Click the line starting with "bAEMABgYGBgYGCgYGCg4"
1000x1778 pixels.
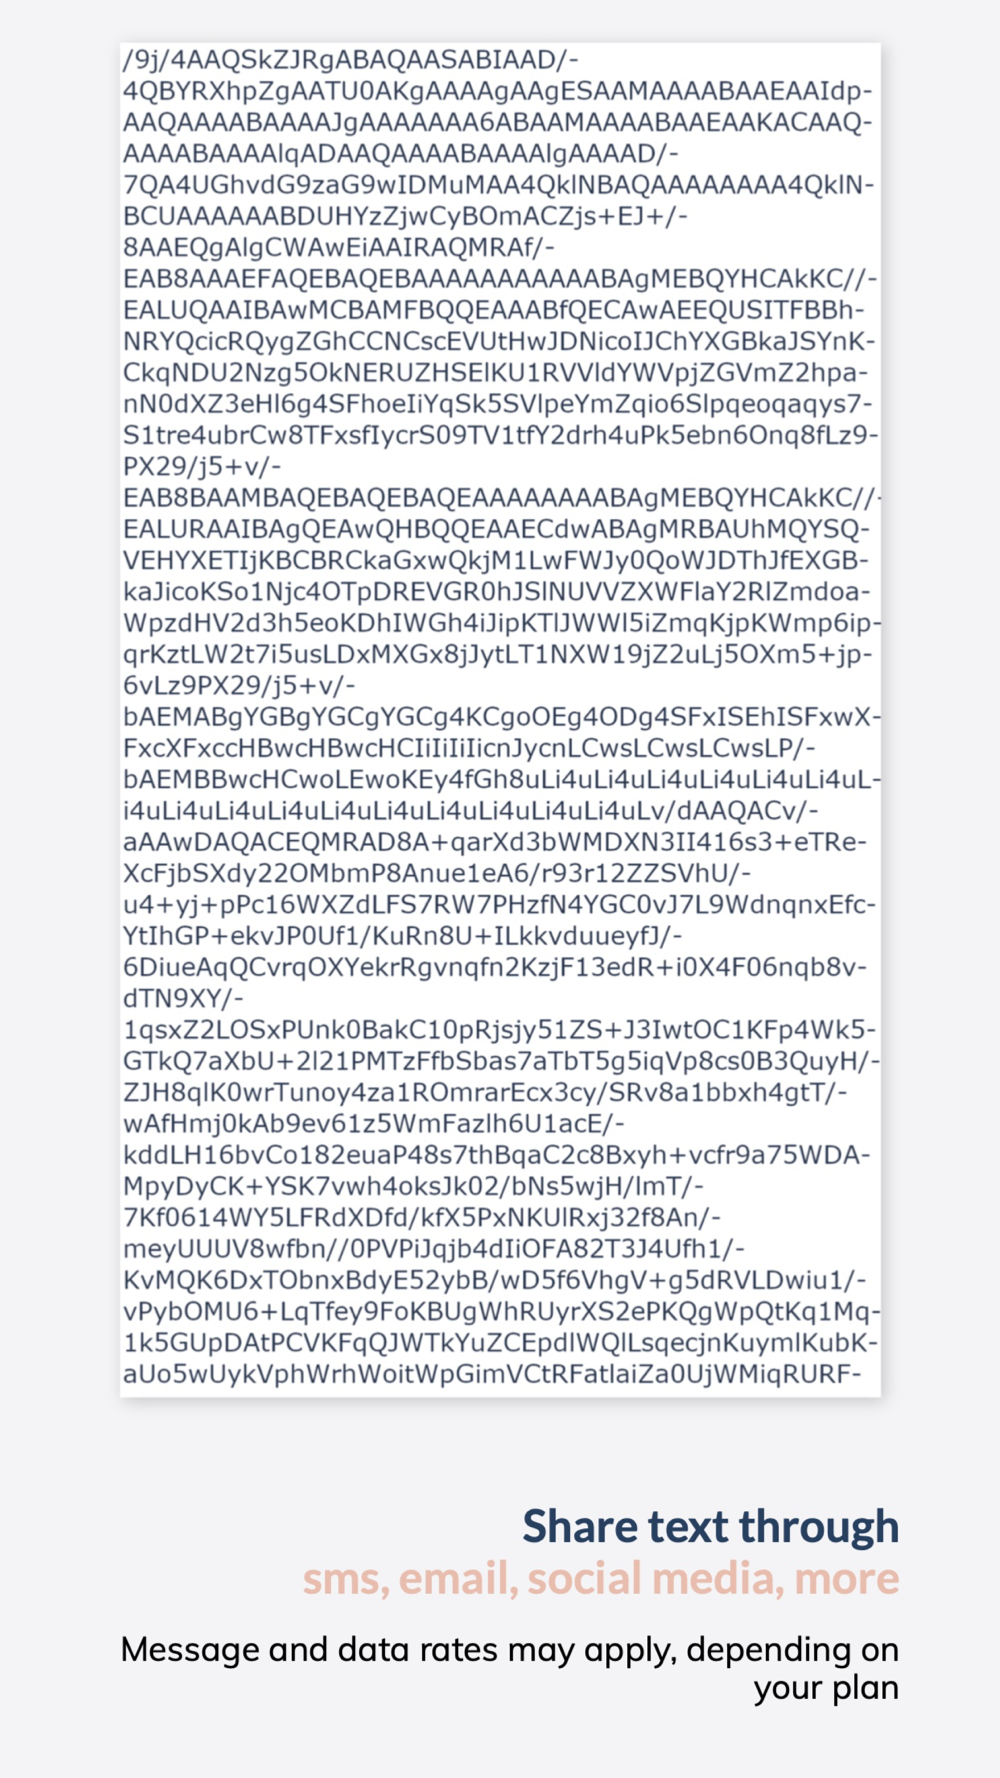(502, 717)
